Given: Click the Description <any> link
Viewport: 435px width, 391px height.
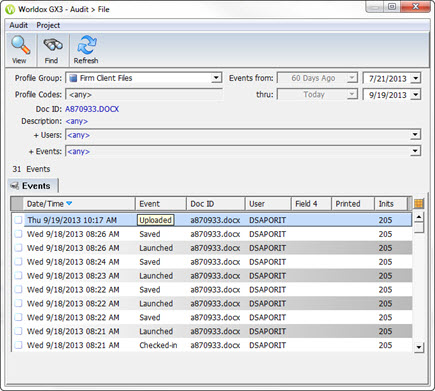Looking at the screenshot, I should (77, 121).
